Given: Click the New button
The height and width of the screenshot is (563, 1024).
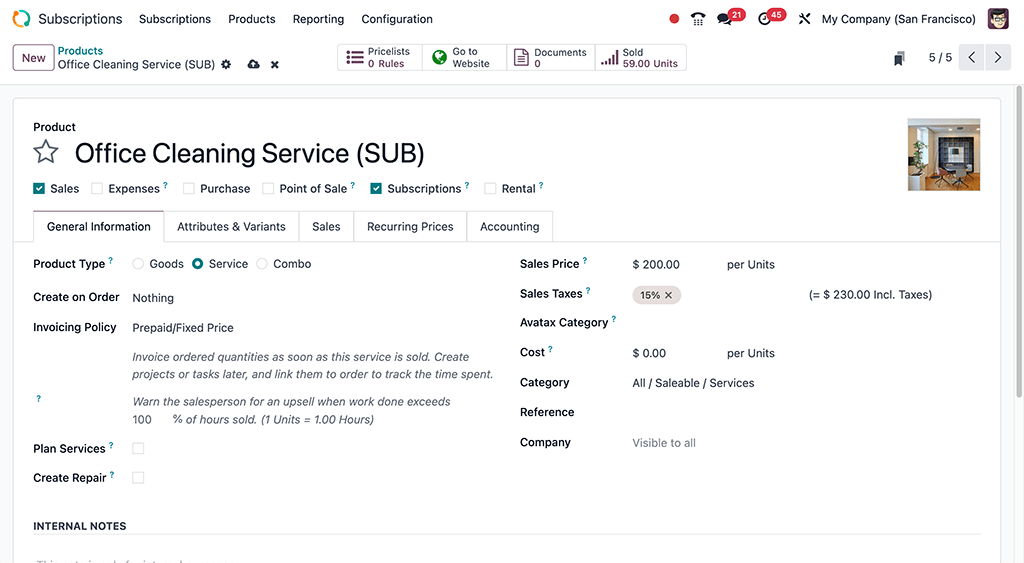Looking at the screenshot, I should pyautogui.click(x=33, y=58).
